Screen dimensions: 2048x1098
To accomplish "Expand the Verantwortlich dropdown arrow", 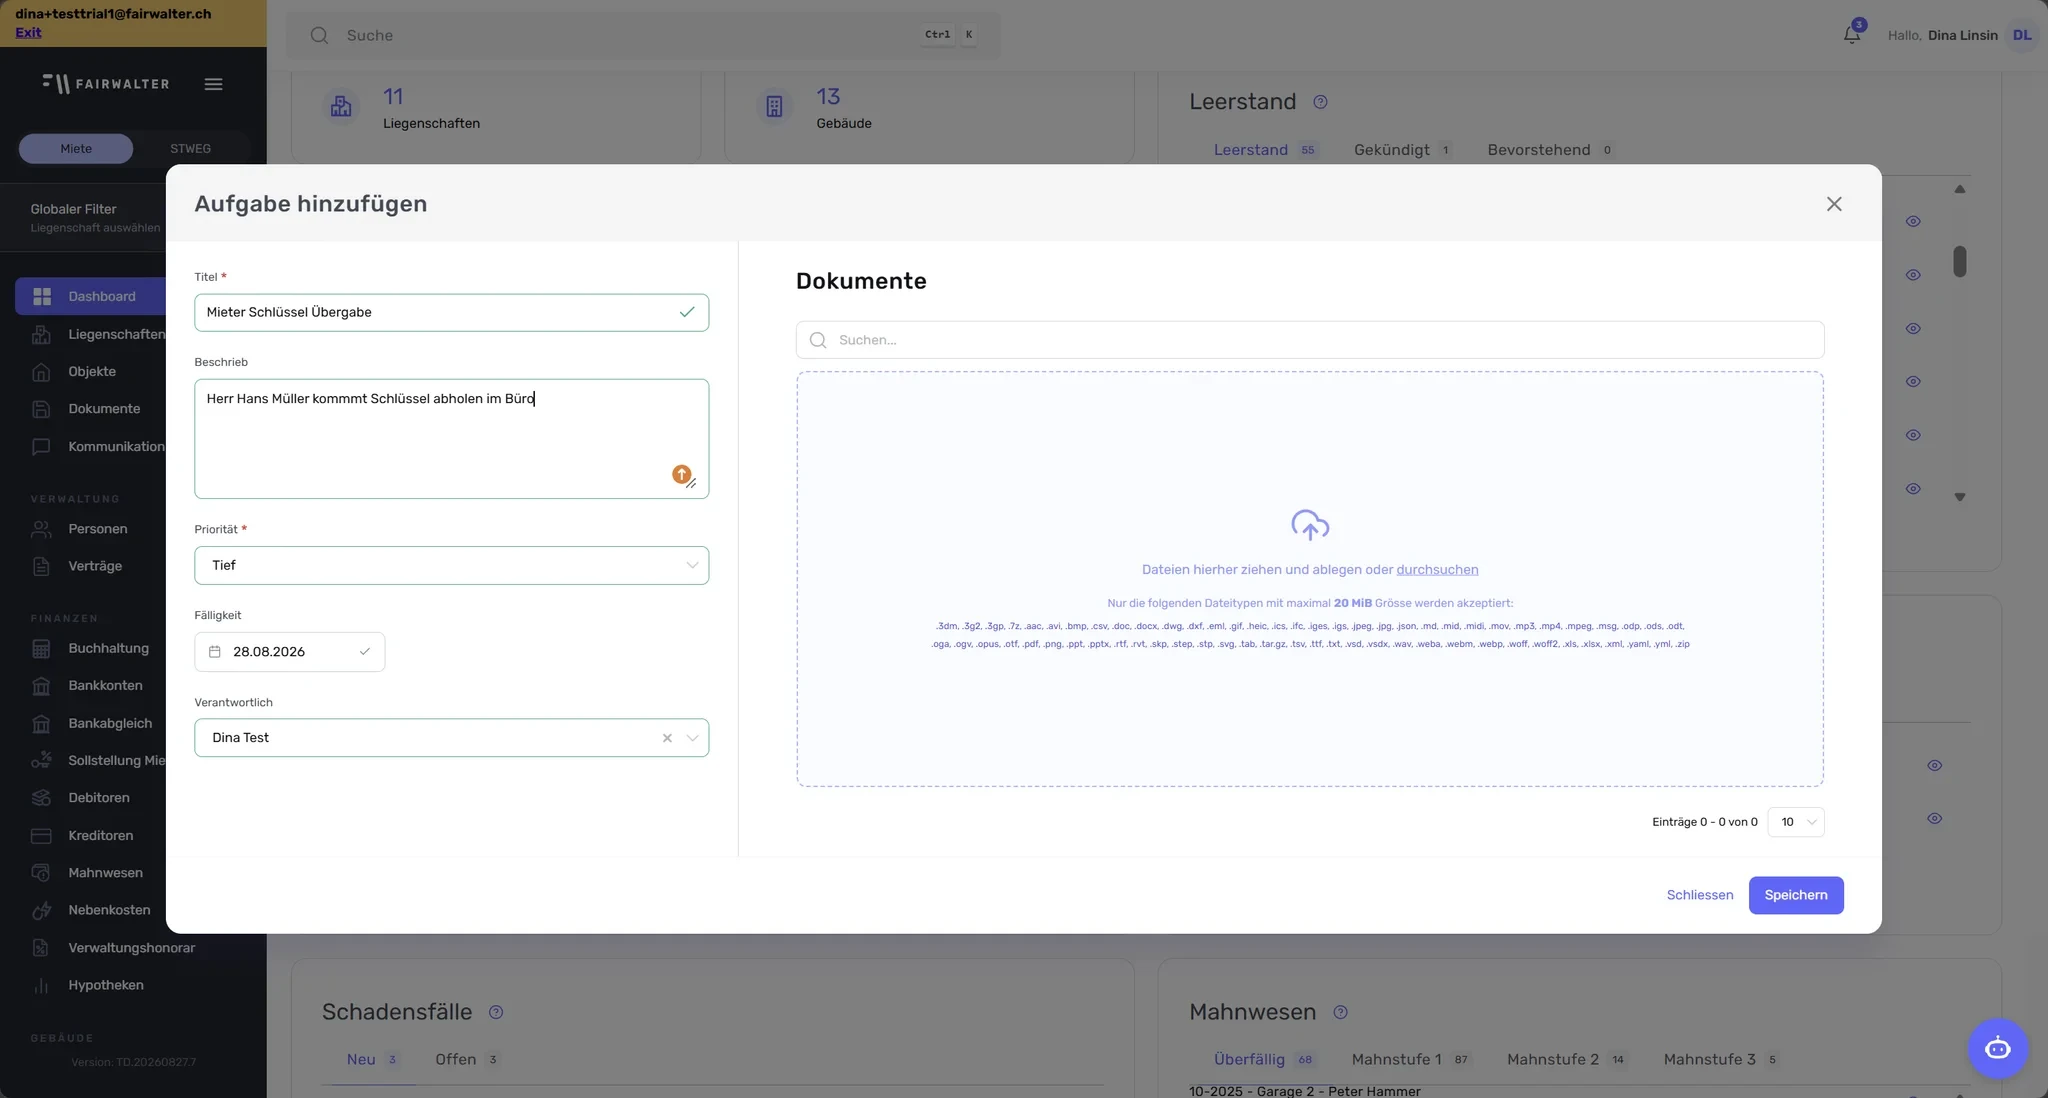I will [692, 738].
